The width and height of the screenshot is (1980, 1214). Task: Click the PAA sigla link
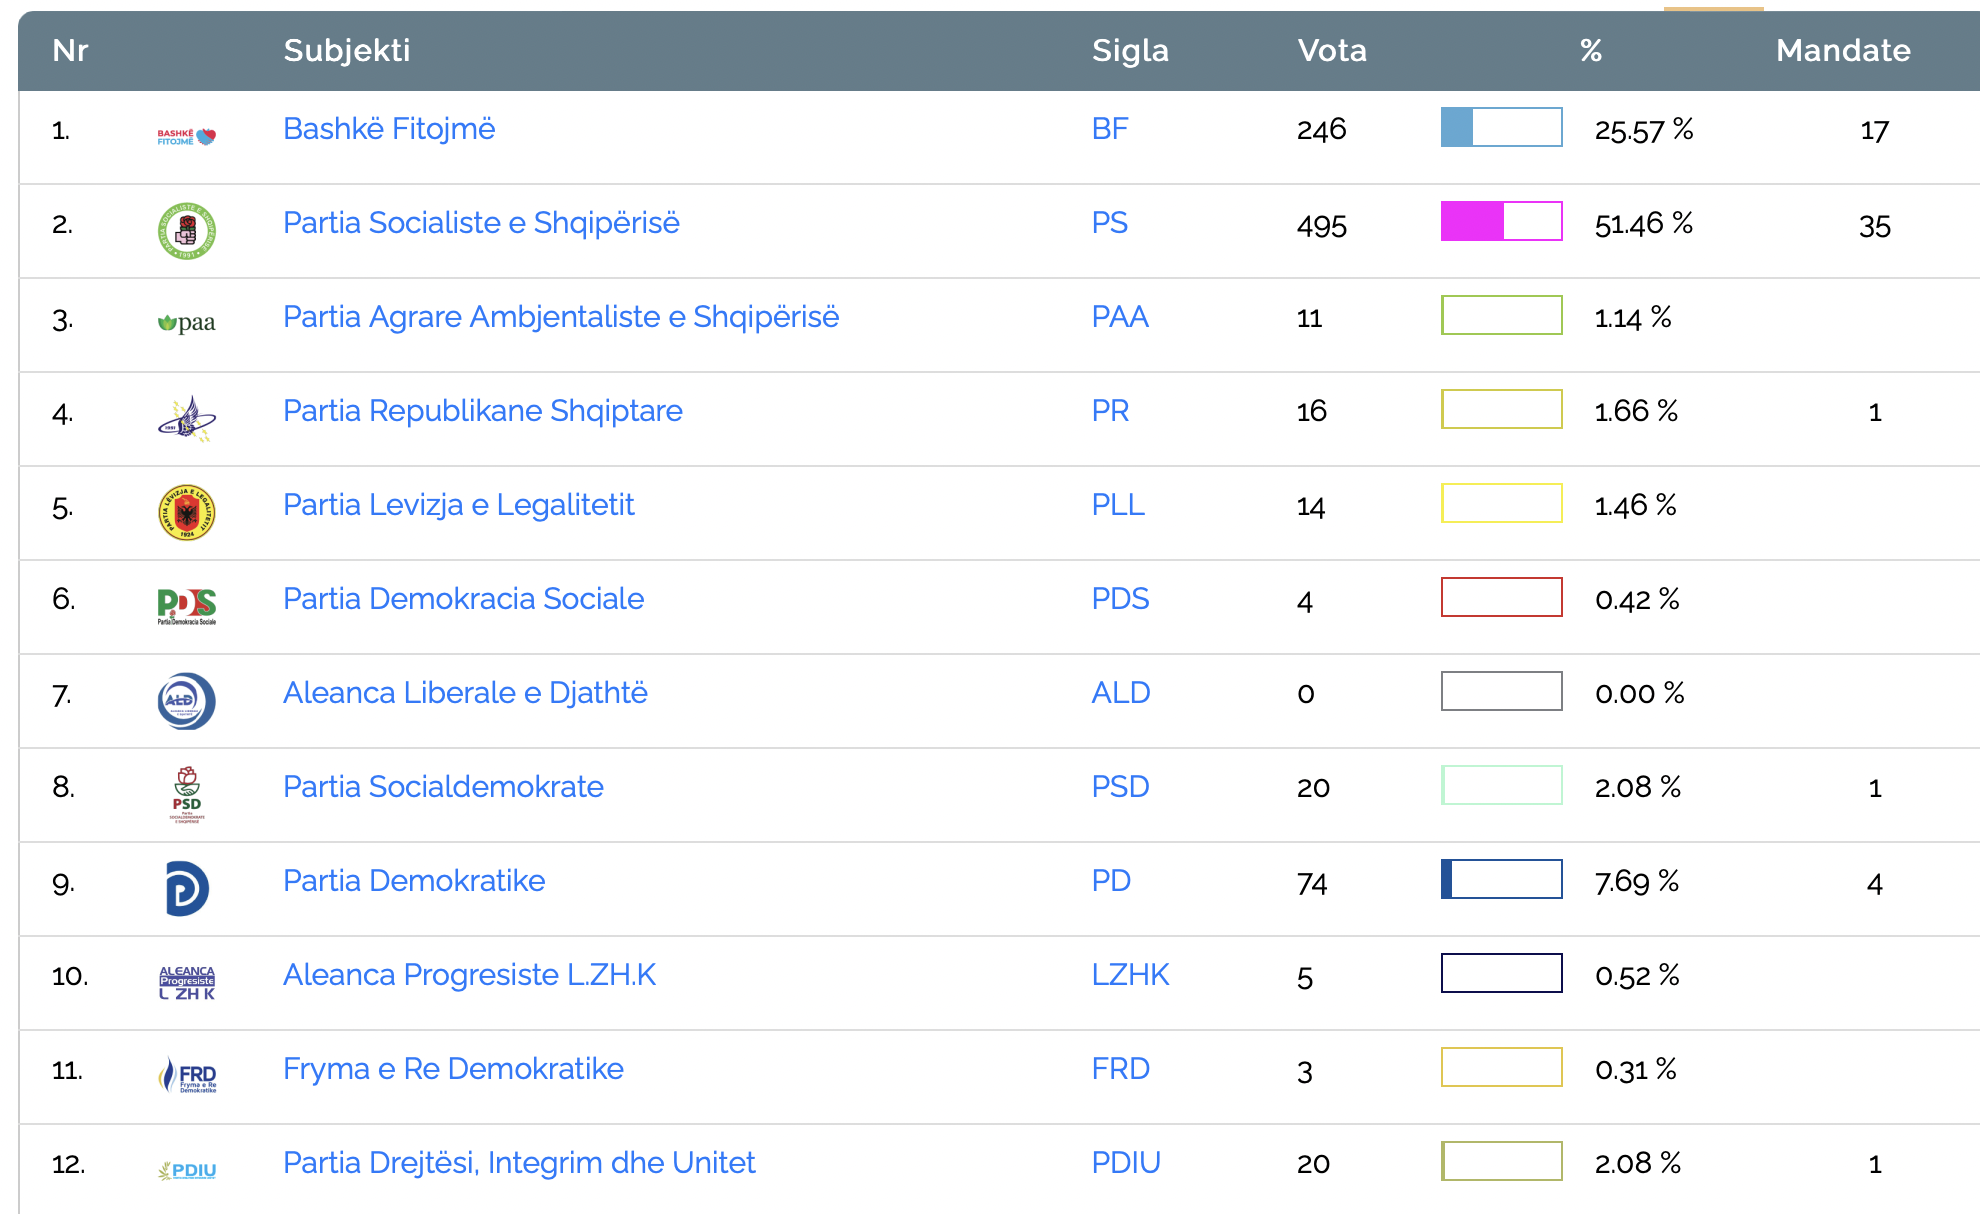coord(1119,317)
